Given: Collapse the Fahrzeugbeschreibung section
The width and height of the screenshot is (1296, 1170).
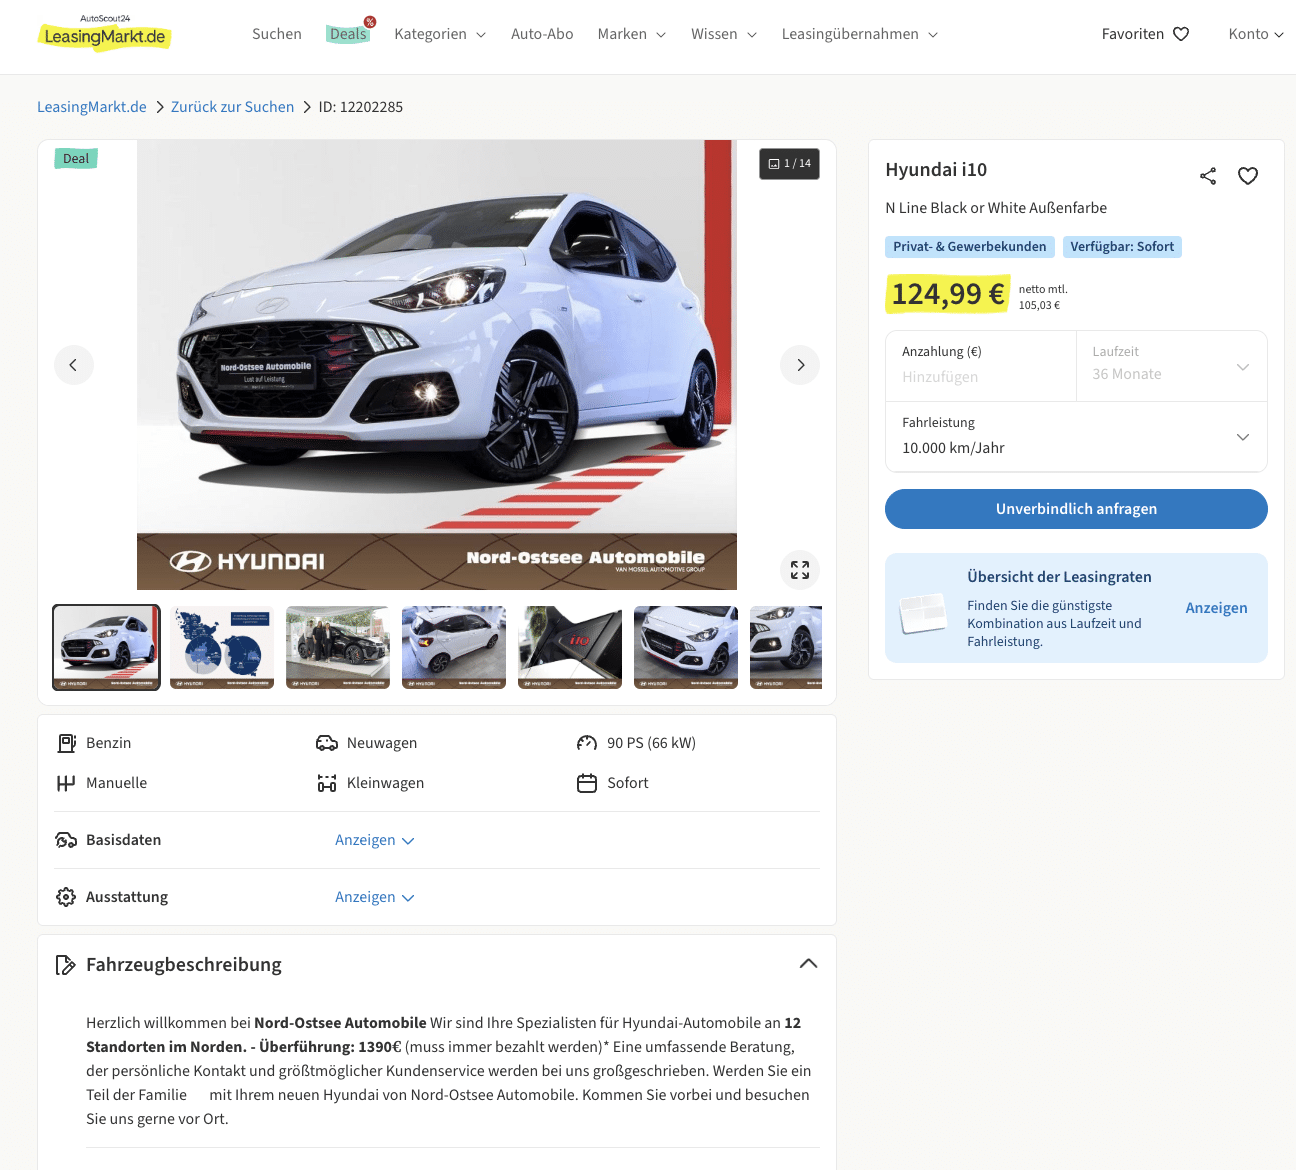Looking at the screenshot, I should click(x=808, y=964).
